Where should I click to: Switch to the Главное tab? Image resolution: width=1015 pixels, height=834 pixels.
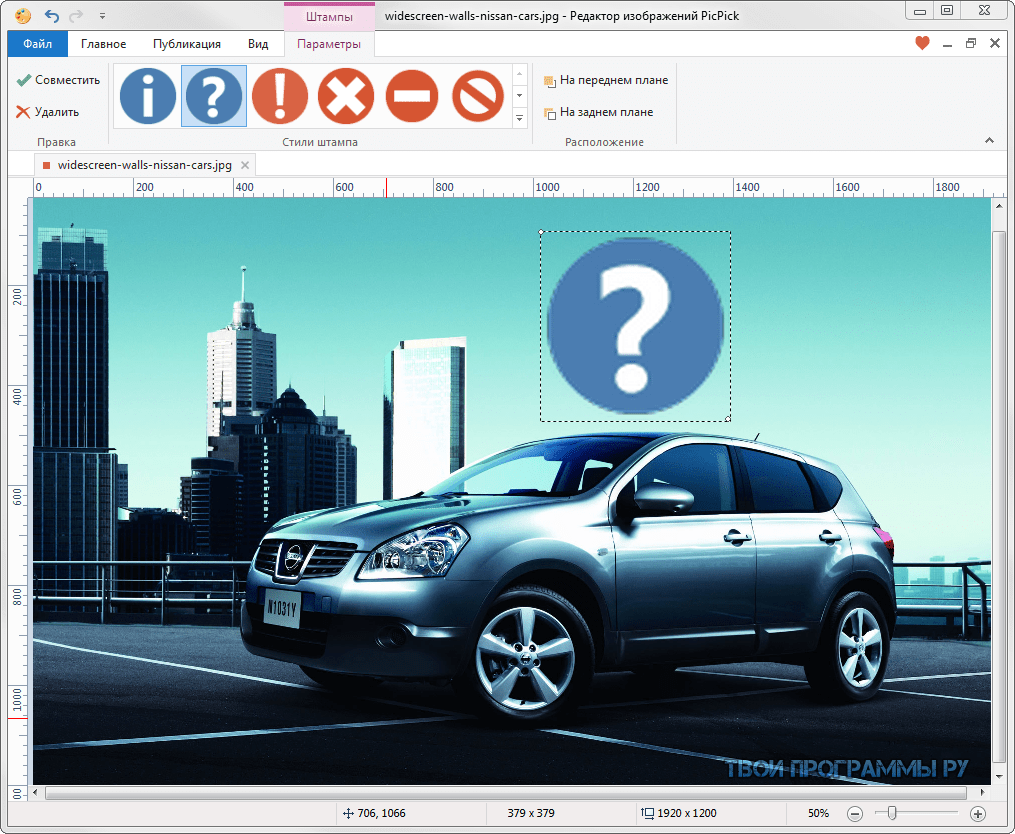tap(104, 44)
